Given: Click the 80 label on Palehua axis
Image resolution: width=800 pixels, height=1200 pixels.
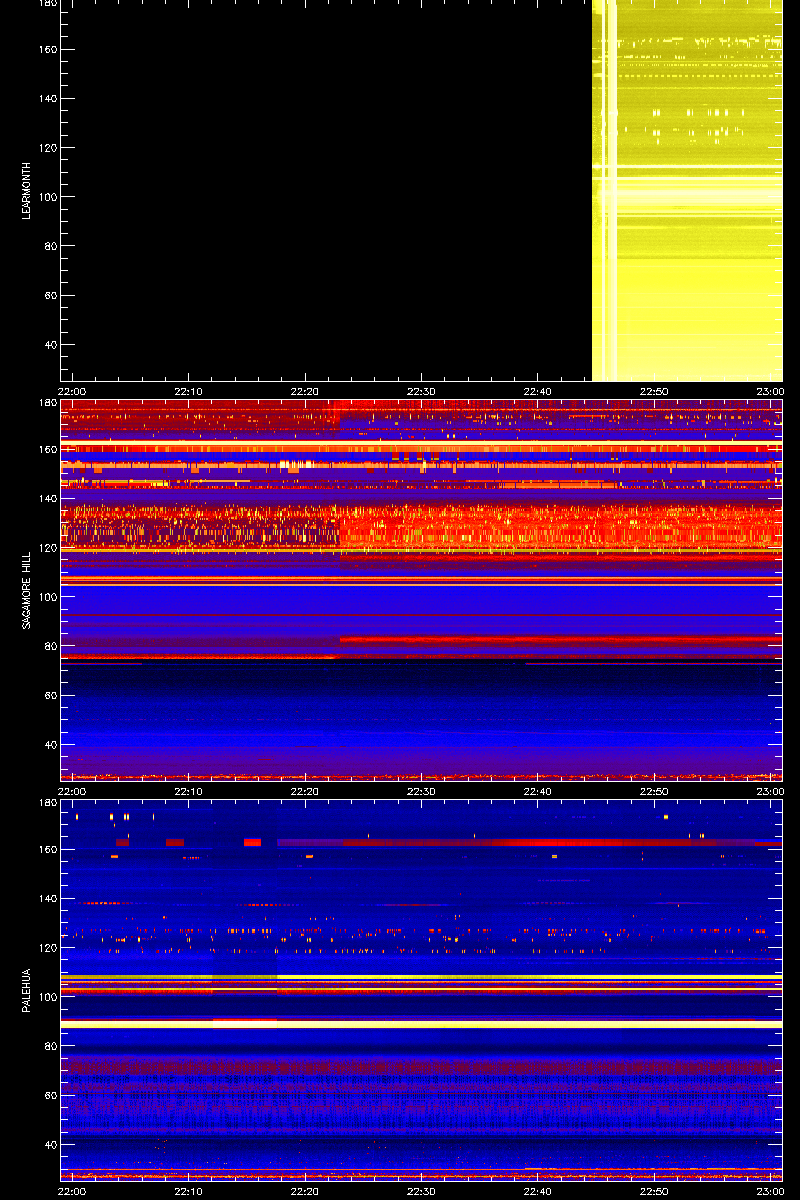Looking at the screenshot, I should (50, 1046).
